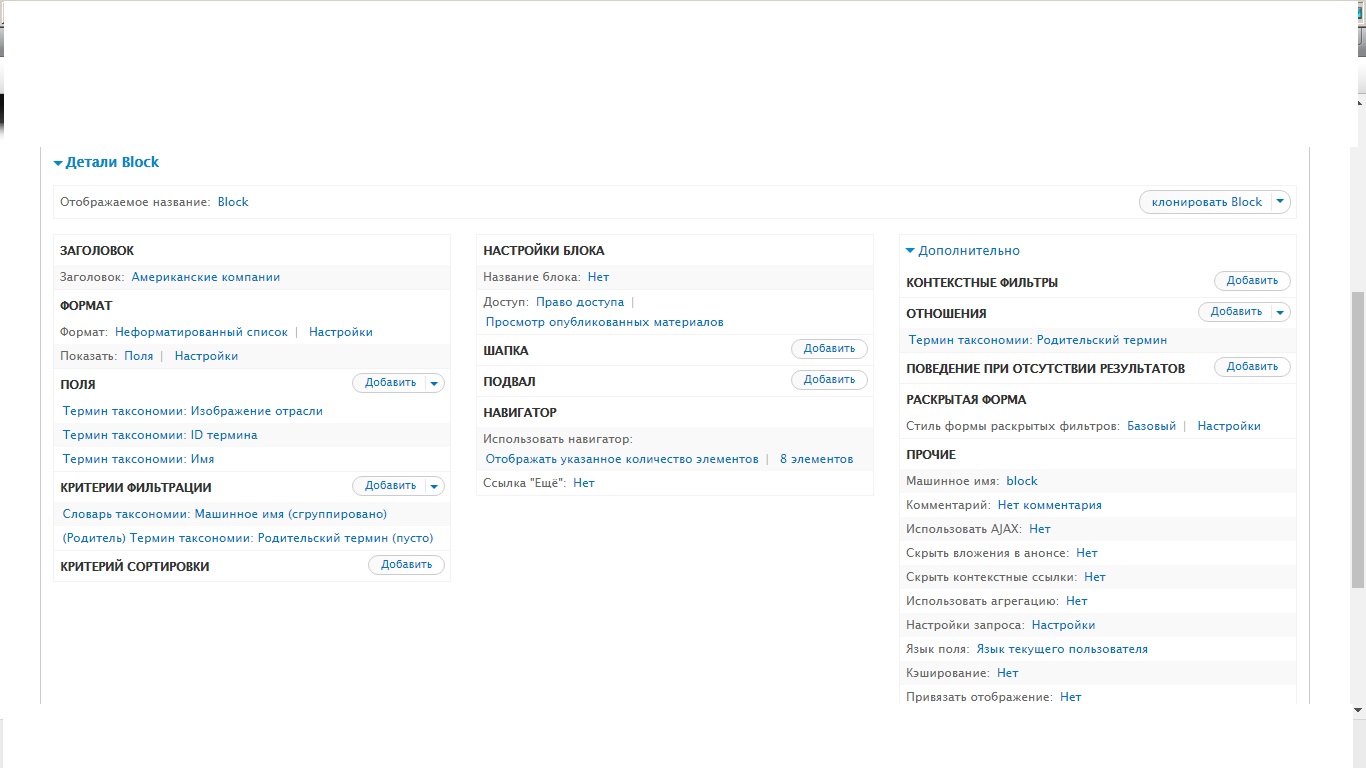The image size is (1366, 768).
Task: Open the Право доступа access link
Action: pos(580,302)
